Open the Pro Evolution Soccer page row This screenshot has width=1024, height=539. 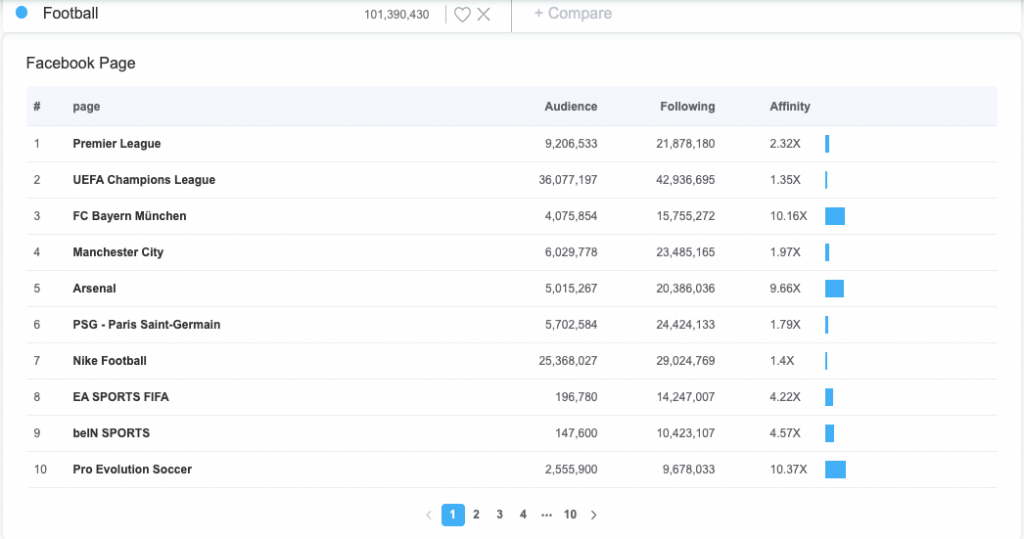511,469
